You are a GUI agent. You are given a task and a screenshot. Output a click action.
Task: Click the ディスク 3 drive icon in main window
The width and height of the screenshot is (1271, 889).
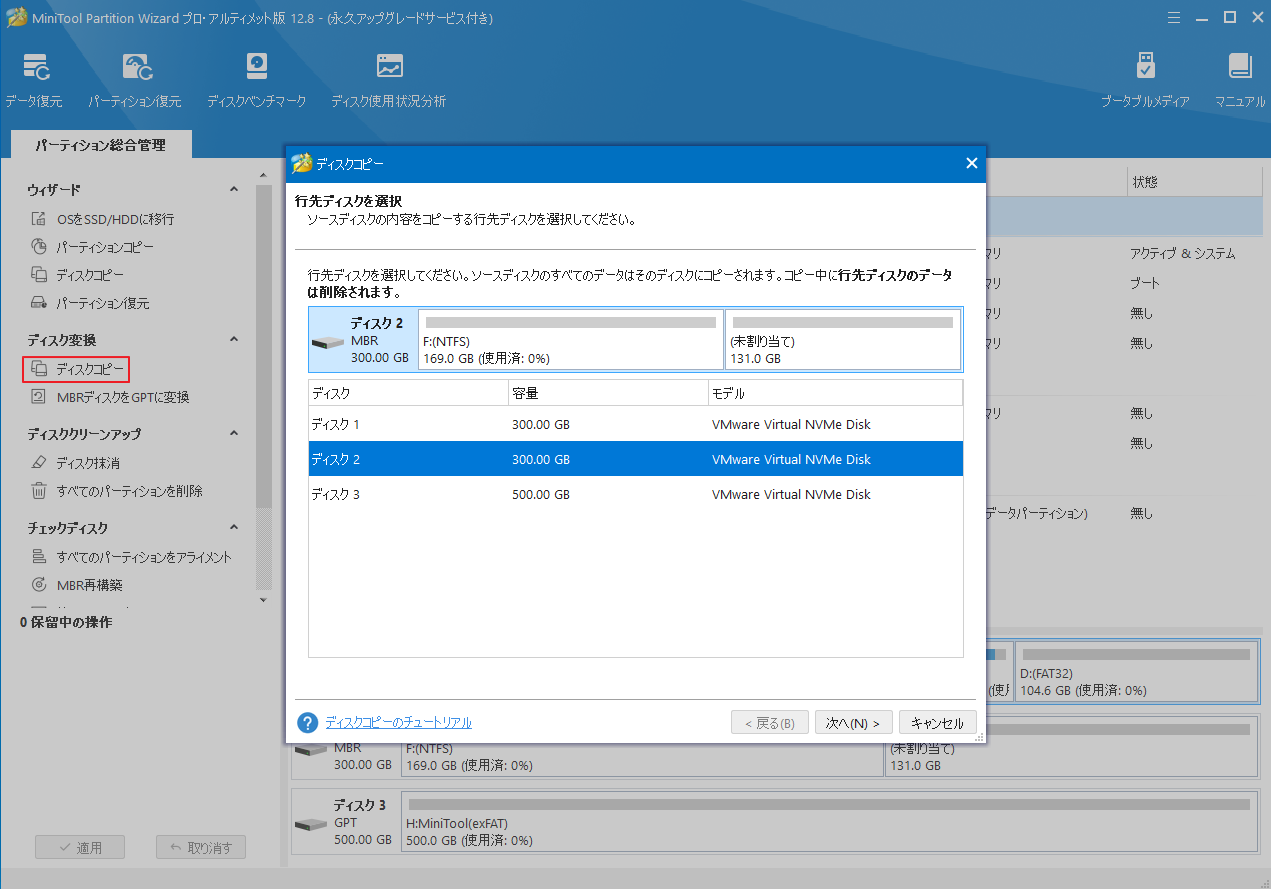click(311, 824)
